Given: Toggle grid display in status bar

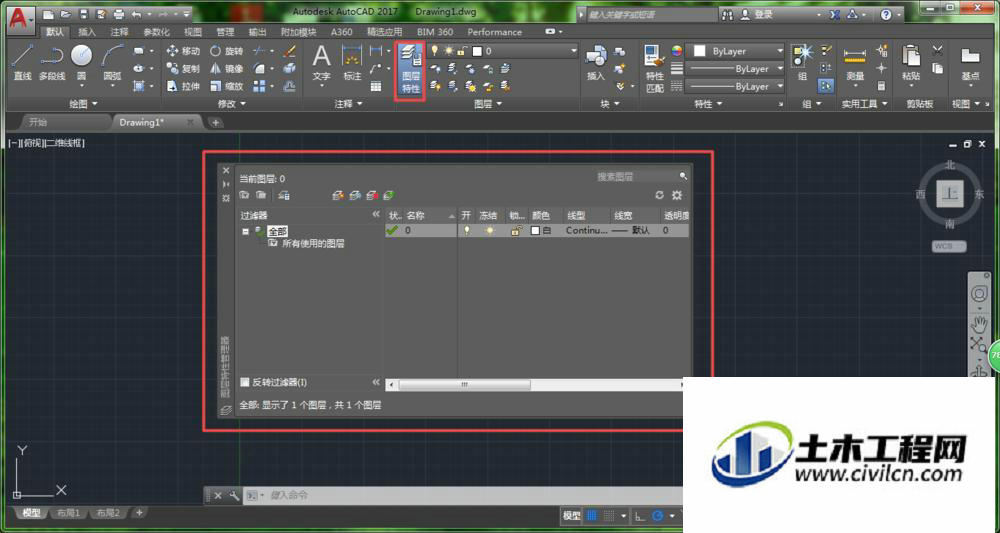Looking at the screenshot, I should tap(592, 515).
